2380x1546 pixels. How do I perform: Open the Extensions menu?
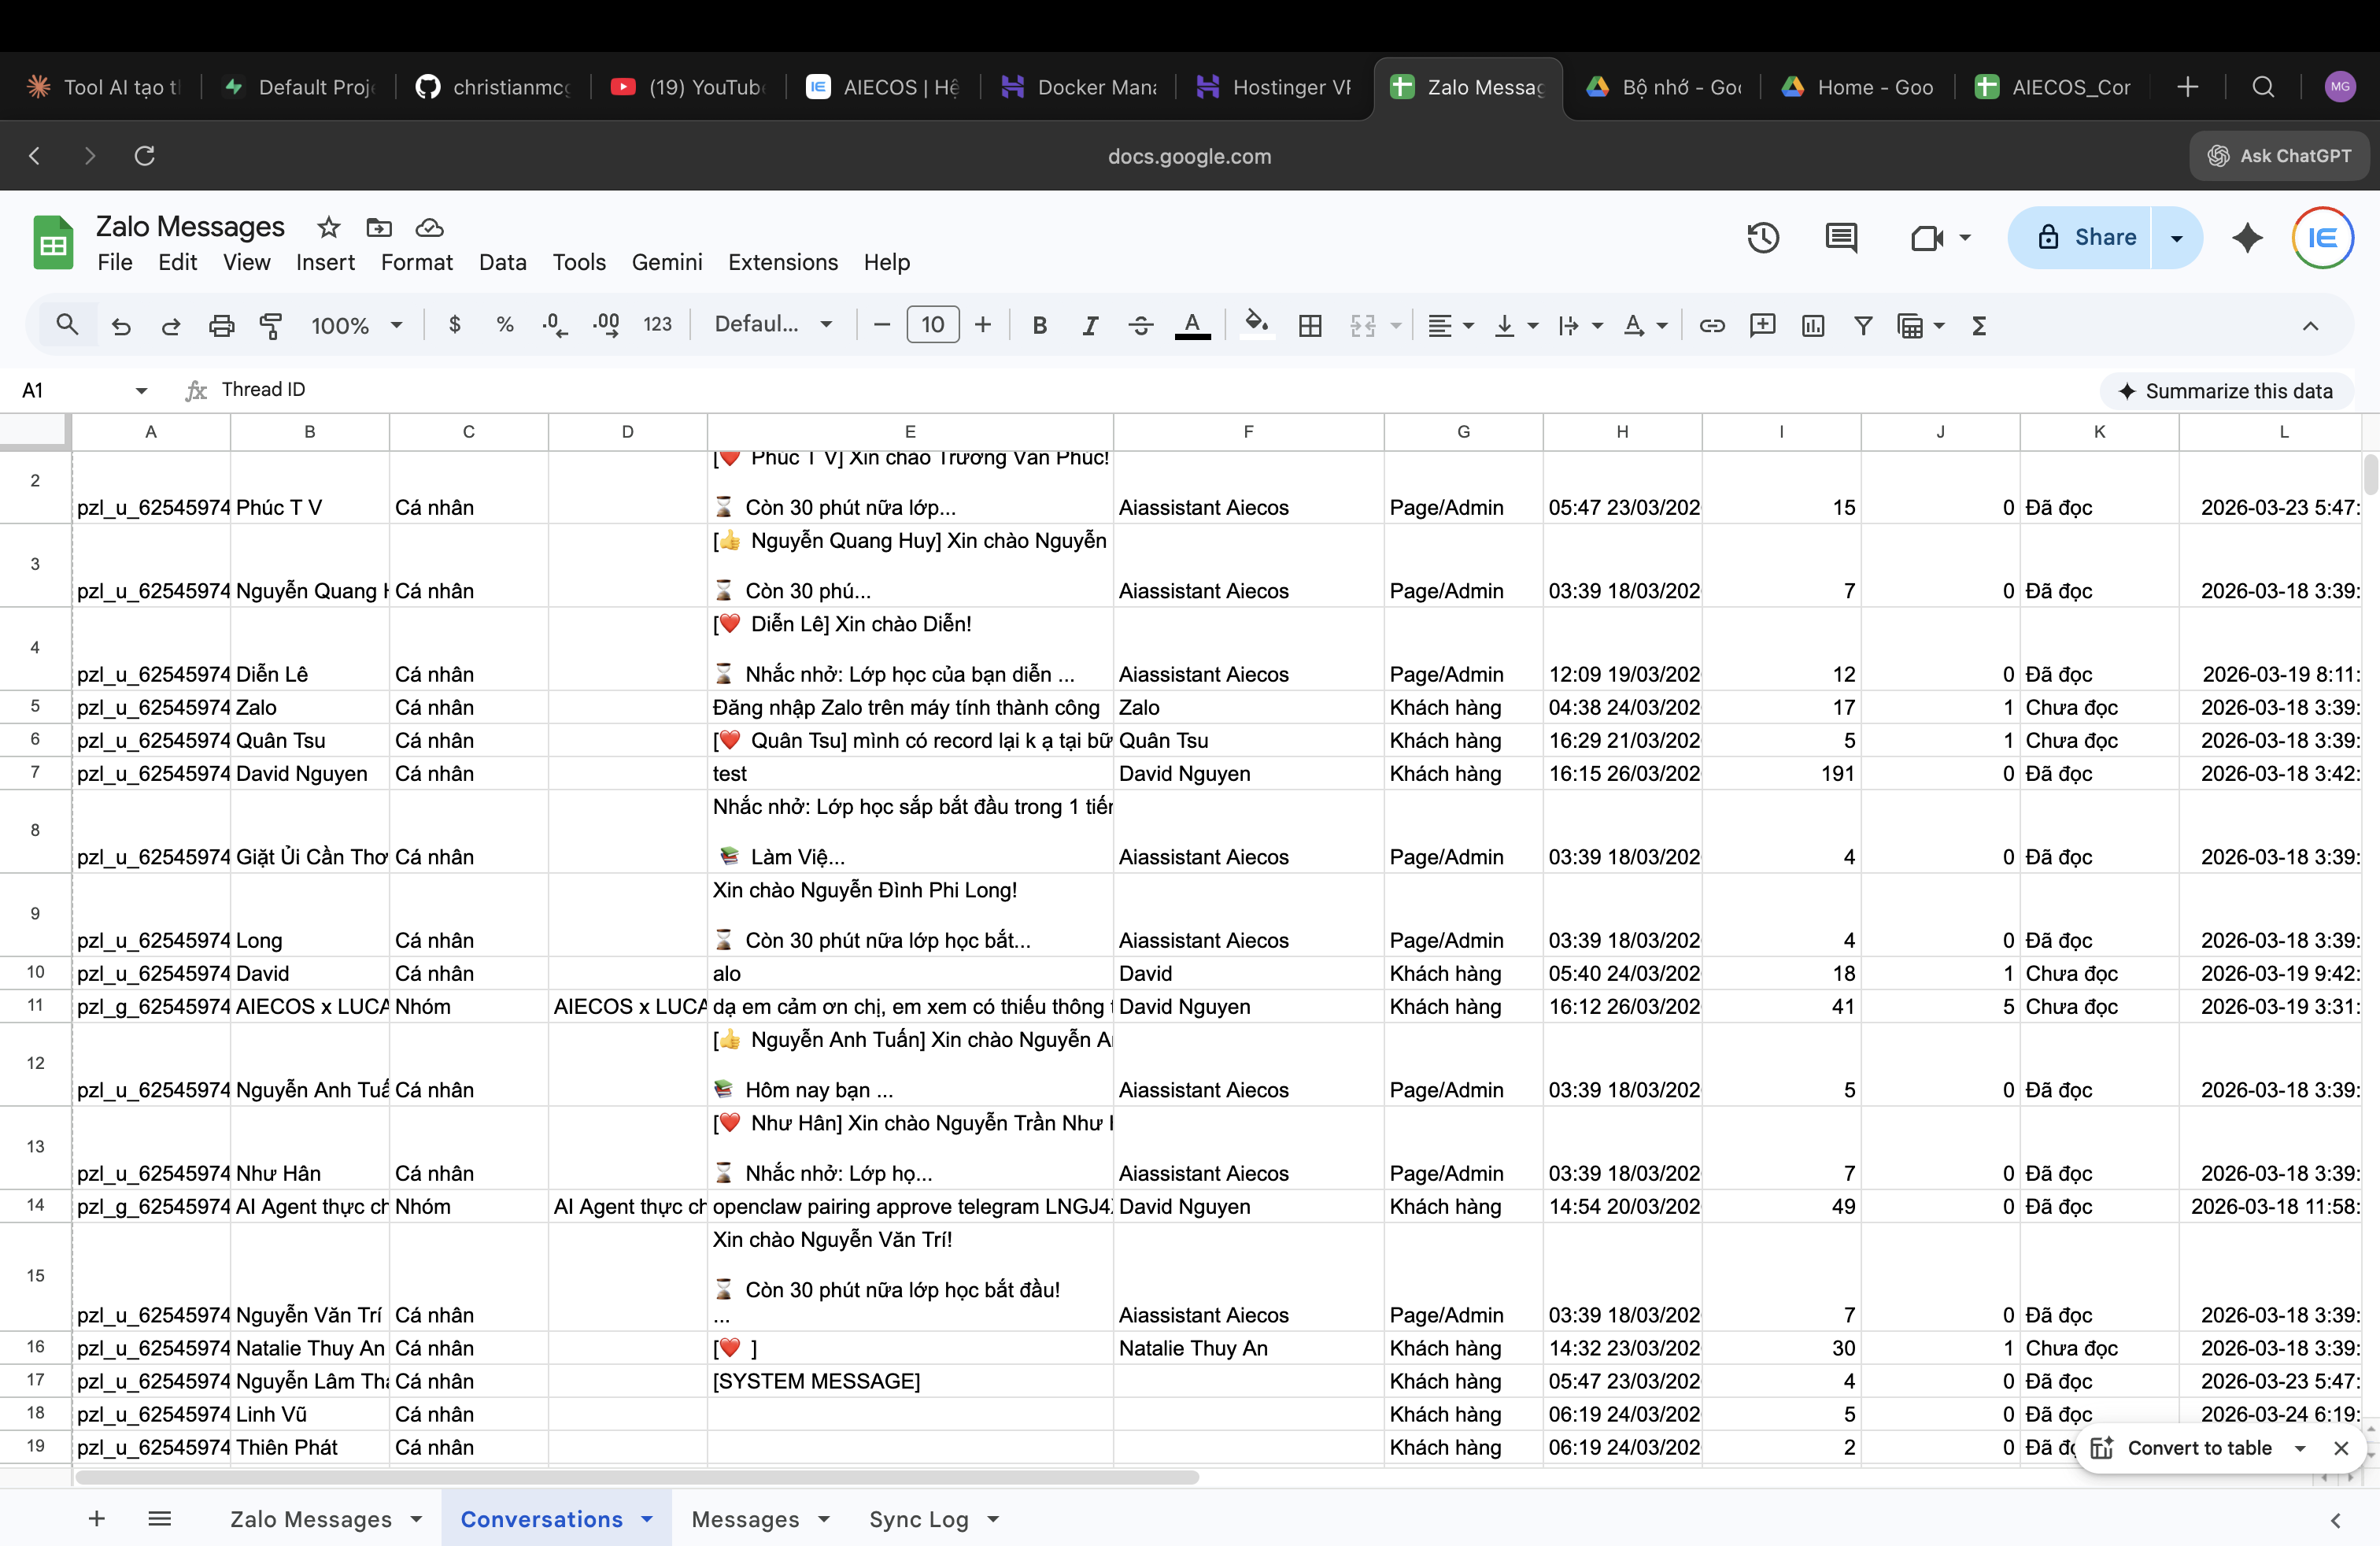click(x=783, y=262)
